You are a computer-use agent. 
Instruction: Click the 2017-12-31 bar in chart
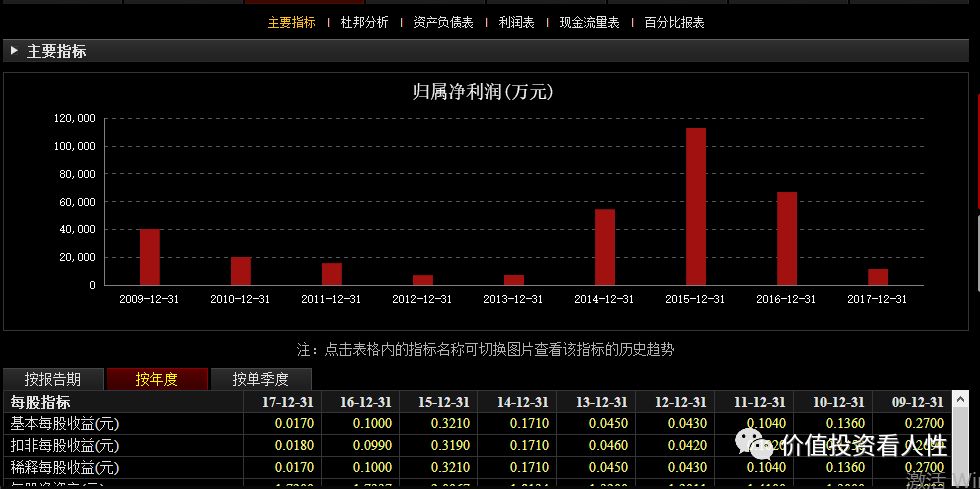click(878, 277)
